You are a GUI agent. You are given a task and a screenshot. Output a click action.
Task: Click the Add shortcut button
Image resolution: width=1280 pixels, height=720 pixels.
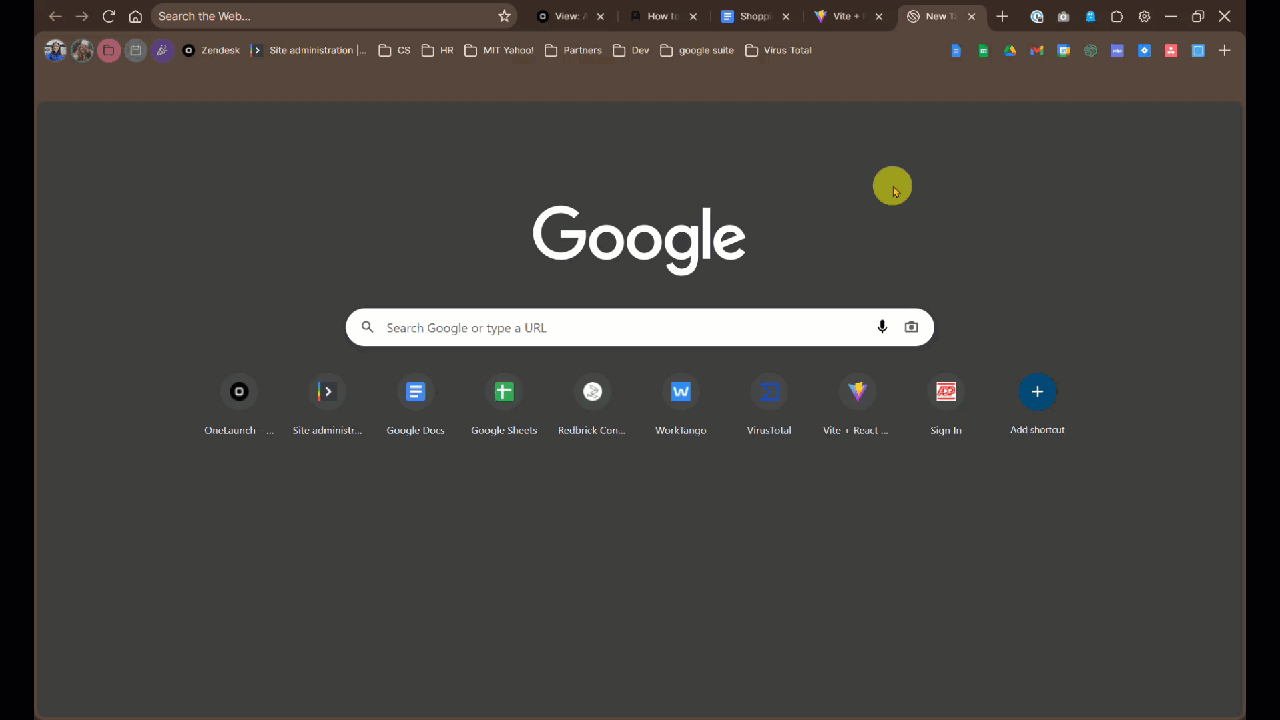coord(1037,403)
